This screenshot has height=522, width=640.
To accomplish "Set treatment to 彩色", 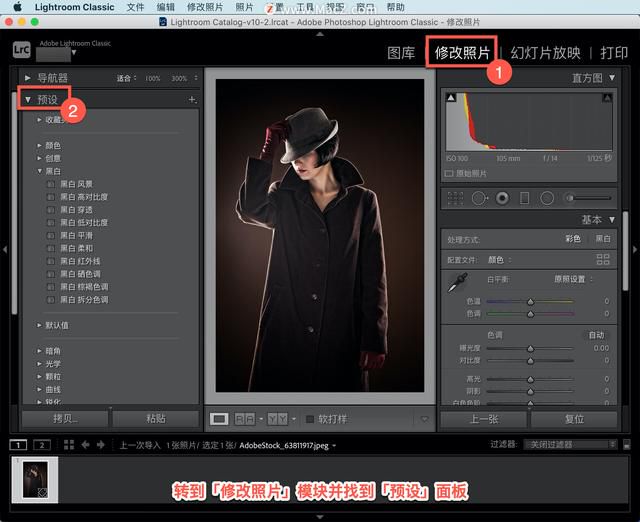I will [x=573, y=239].
